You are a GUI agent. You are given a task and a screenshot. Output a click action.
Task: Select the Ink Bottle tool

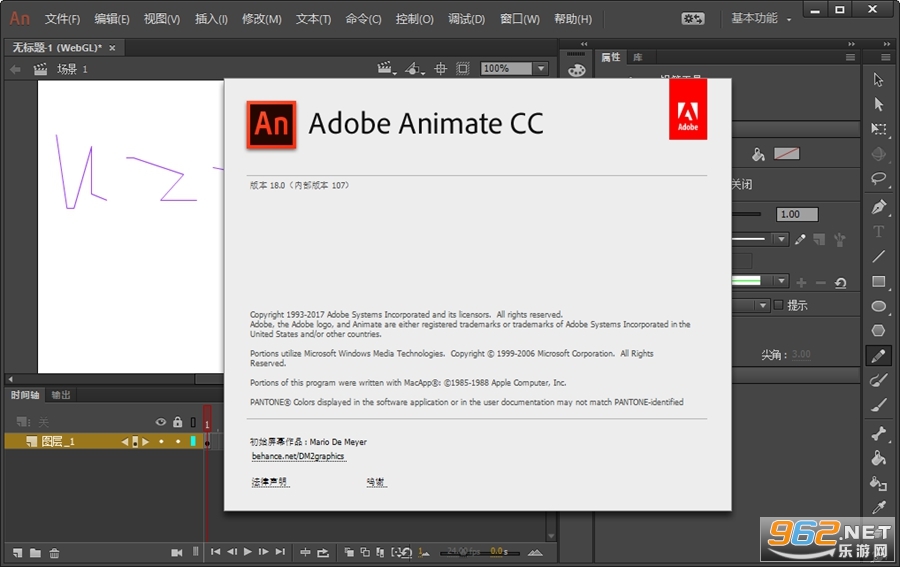click(x=878, y=483)
